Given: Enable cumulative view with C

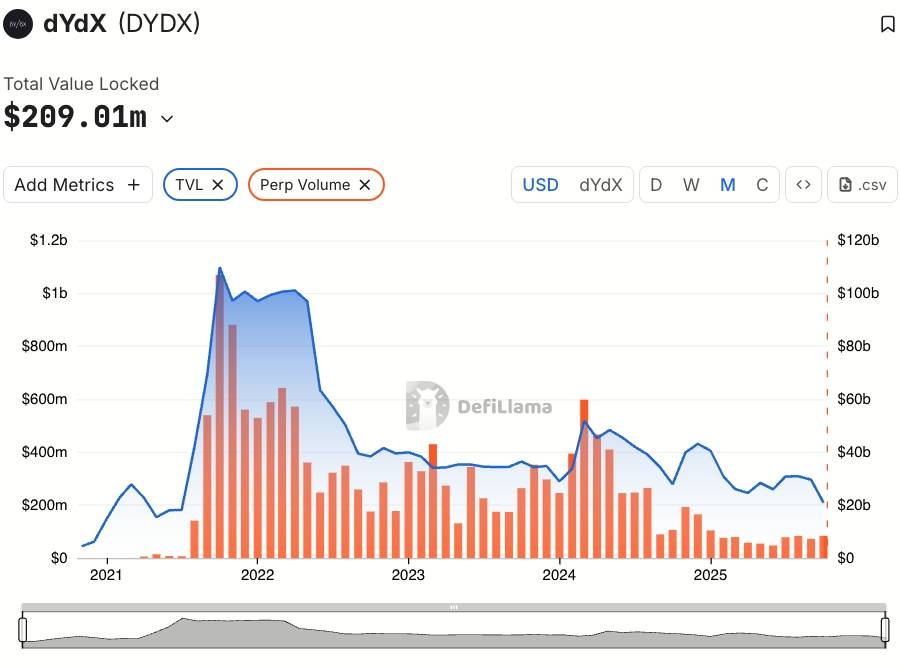Looking at the screenshot, I should (x=762, y=184).
